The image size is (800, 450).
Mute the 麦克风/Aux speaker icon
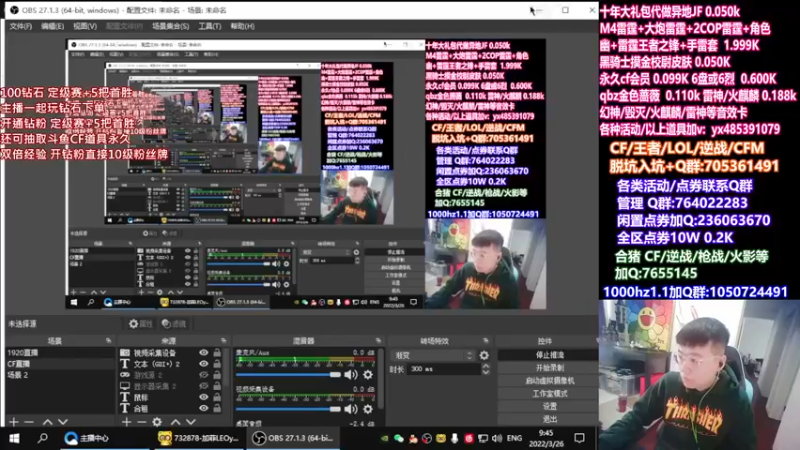pyautogui.click(x=351, y=374)
